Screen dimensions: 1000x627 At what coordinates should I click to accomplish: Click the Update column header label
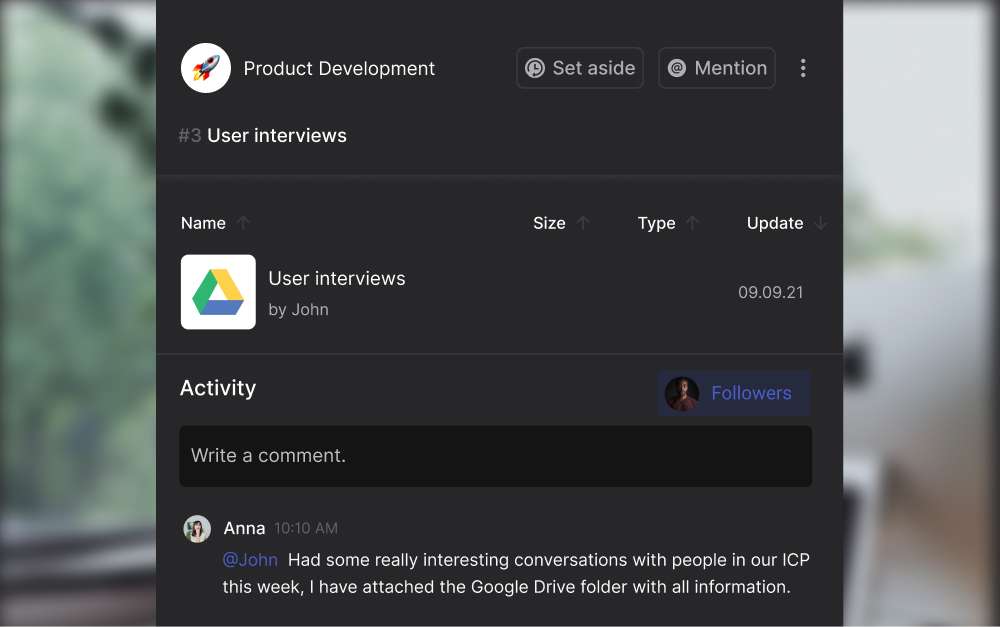pos(775,223)
